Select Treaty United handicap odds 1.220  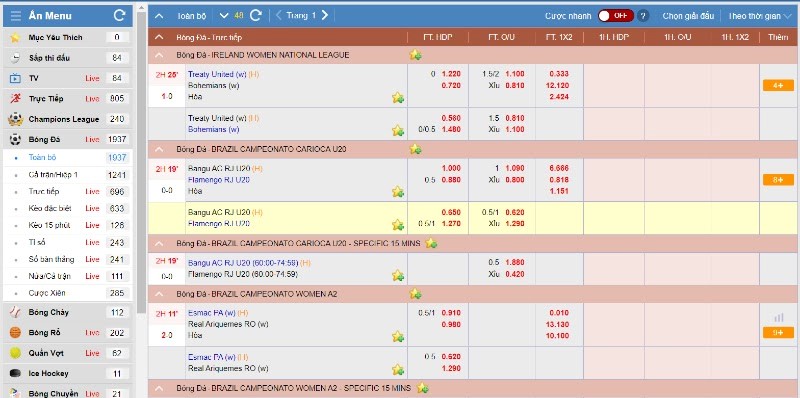pyautogui.click(x=451, y=74)
